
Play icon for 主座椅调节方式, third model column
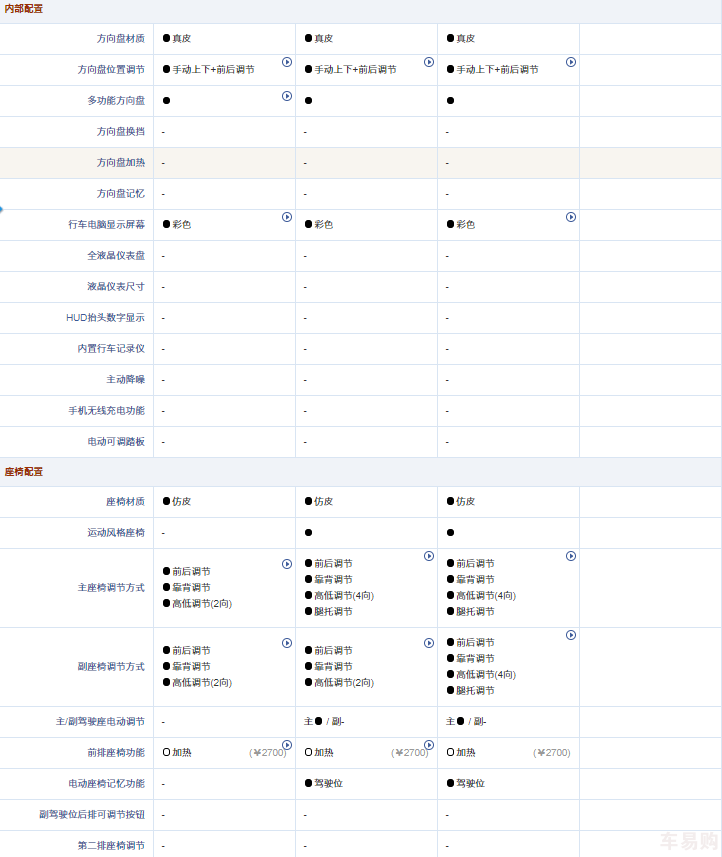tap(571, 556)
